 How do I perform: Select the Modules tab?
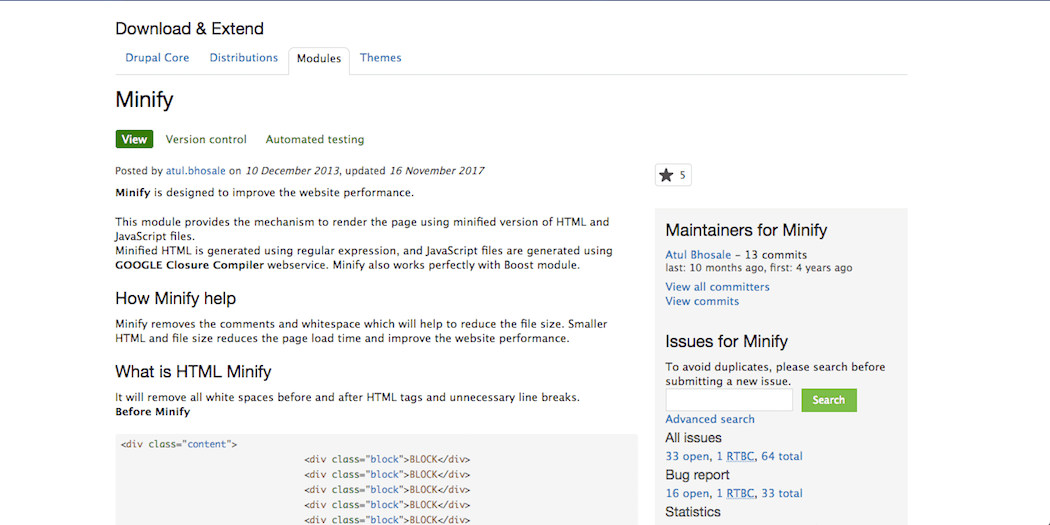319,59
